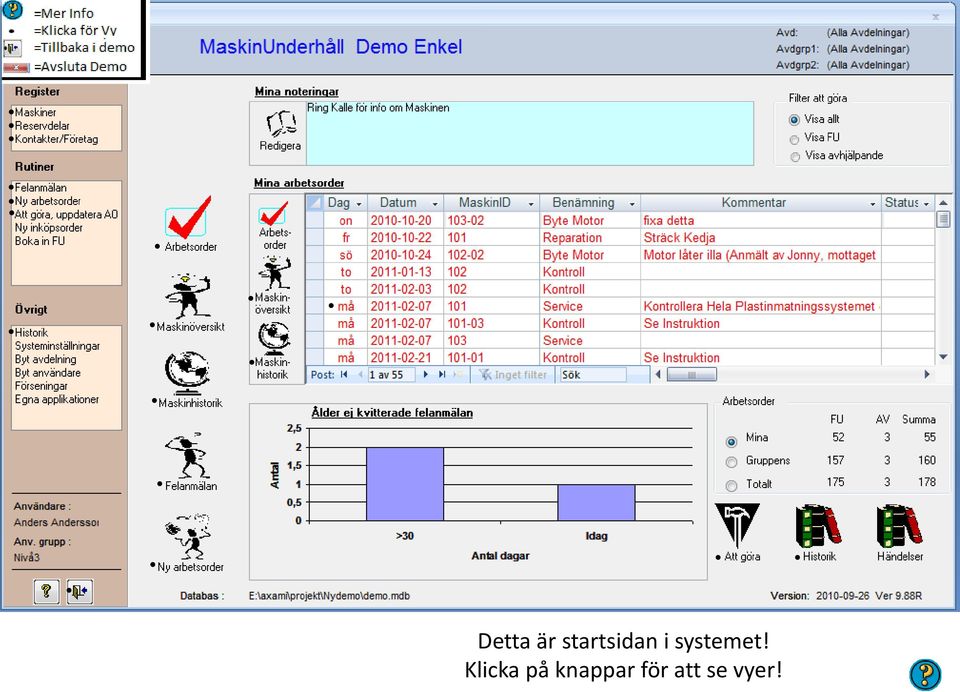Open the Status column filter dropdown
Image resolution: width=960 pixels, height=692 pixels.
point(926,203)
